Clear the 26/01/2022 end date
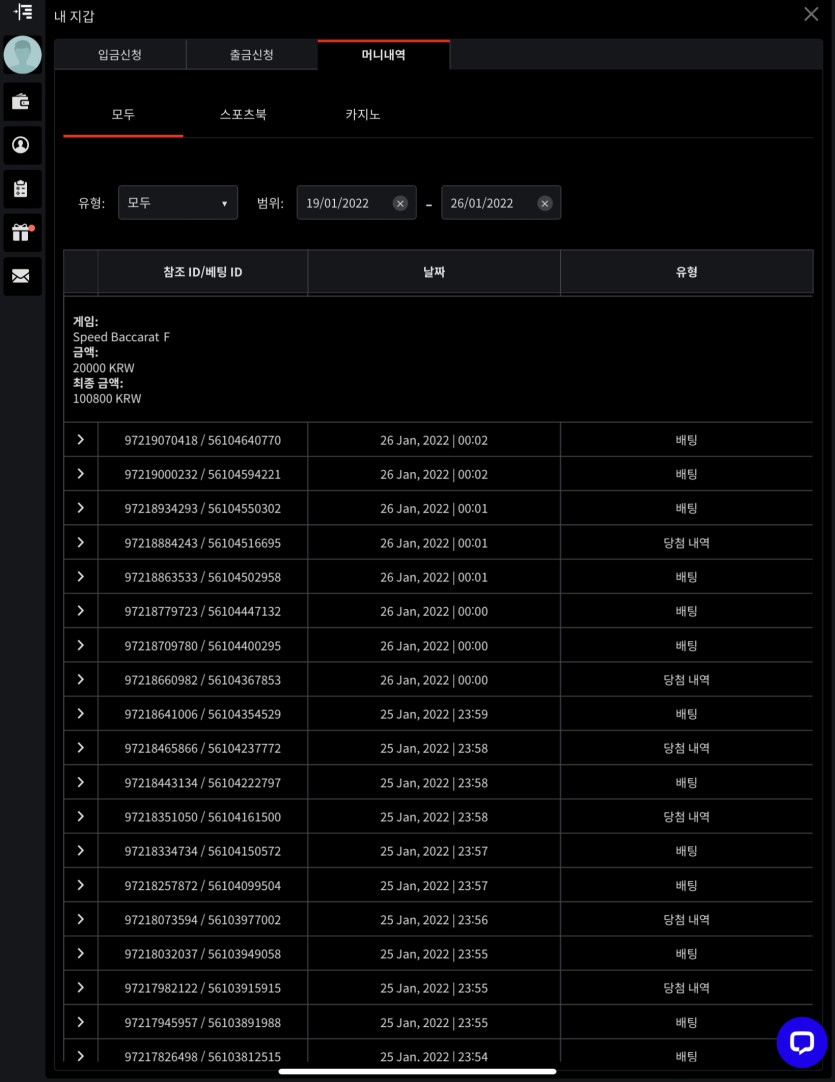This screenshot has width=835, height=1082. [x=544, y=204]
